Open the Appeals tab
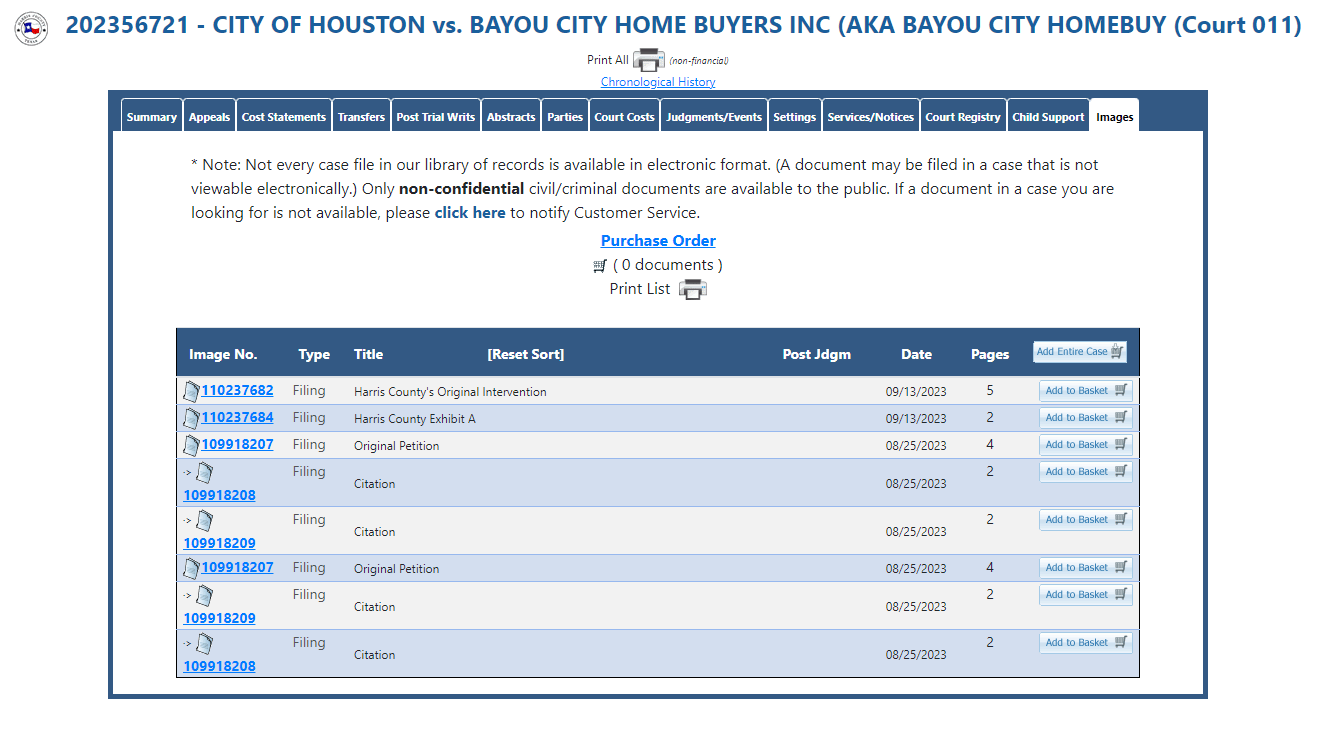 point(210,117)
